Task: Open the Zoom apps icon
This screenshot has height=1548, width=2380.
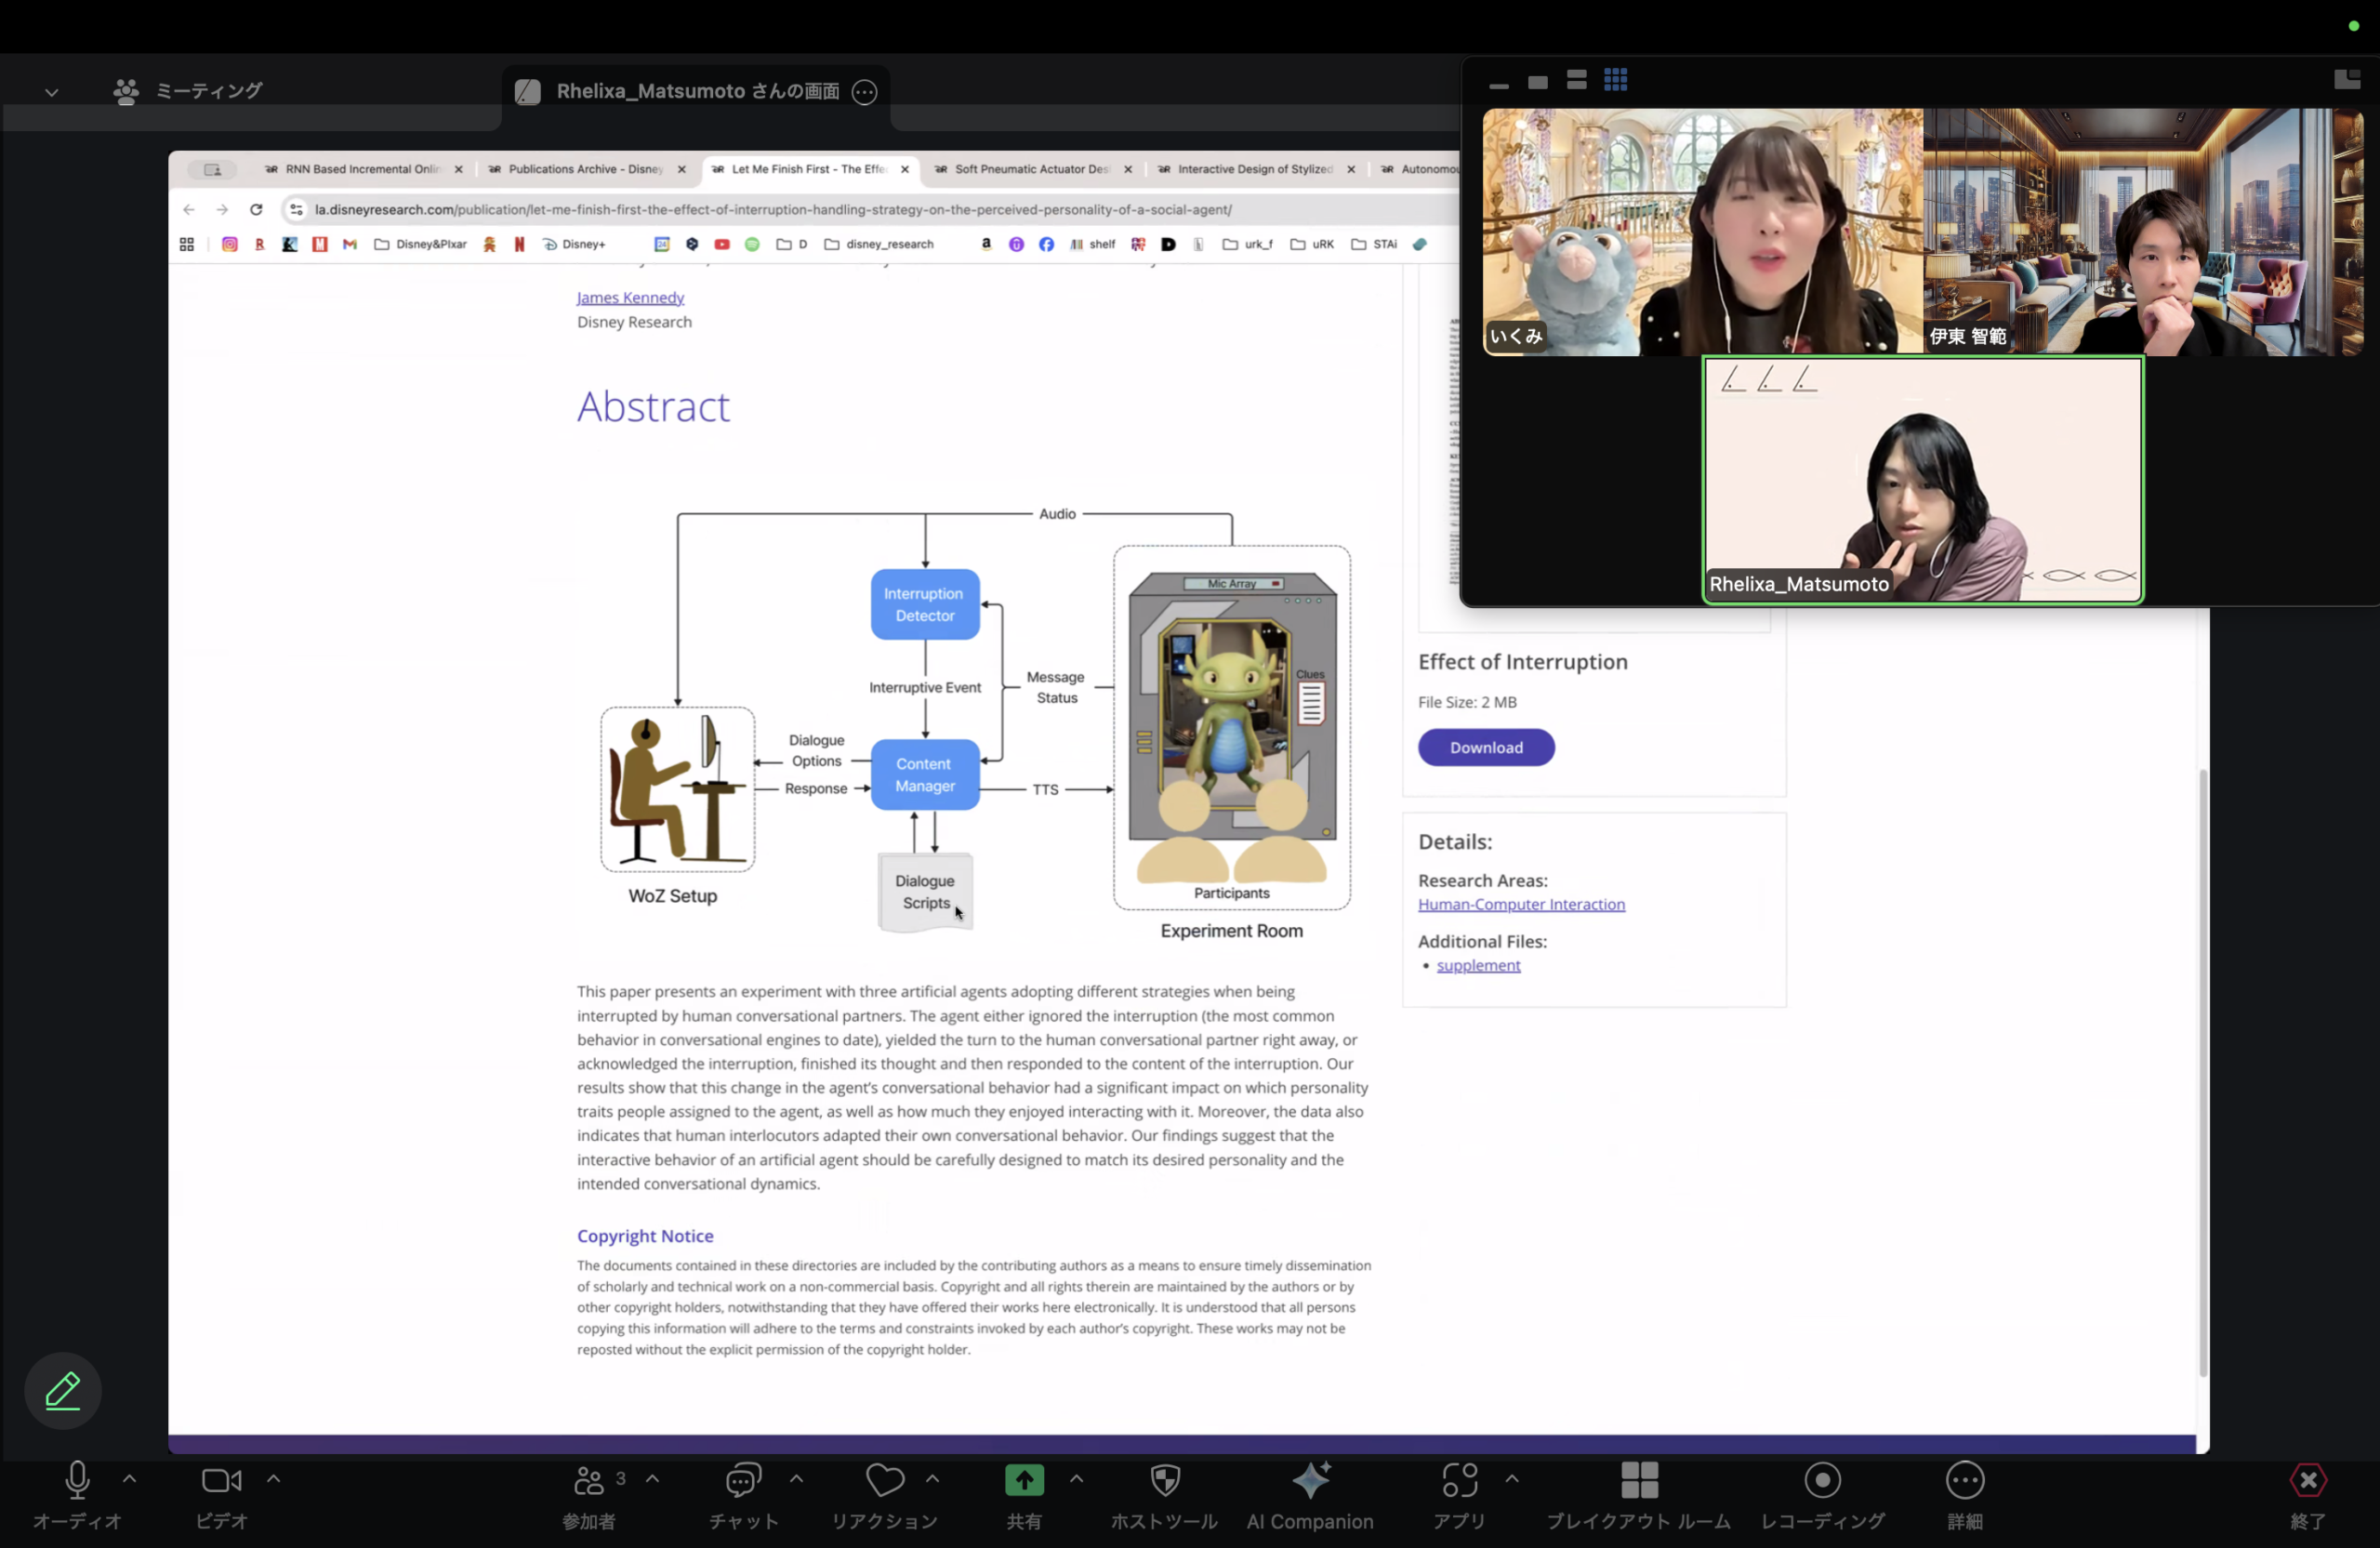Action: coord(1459,1480)
